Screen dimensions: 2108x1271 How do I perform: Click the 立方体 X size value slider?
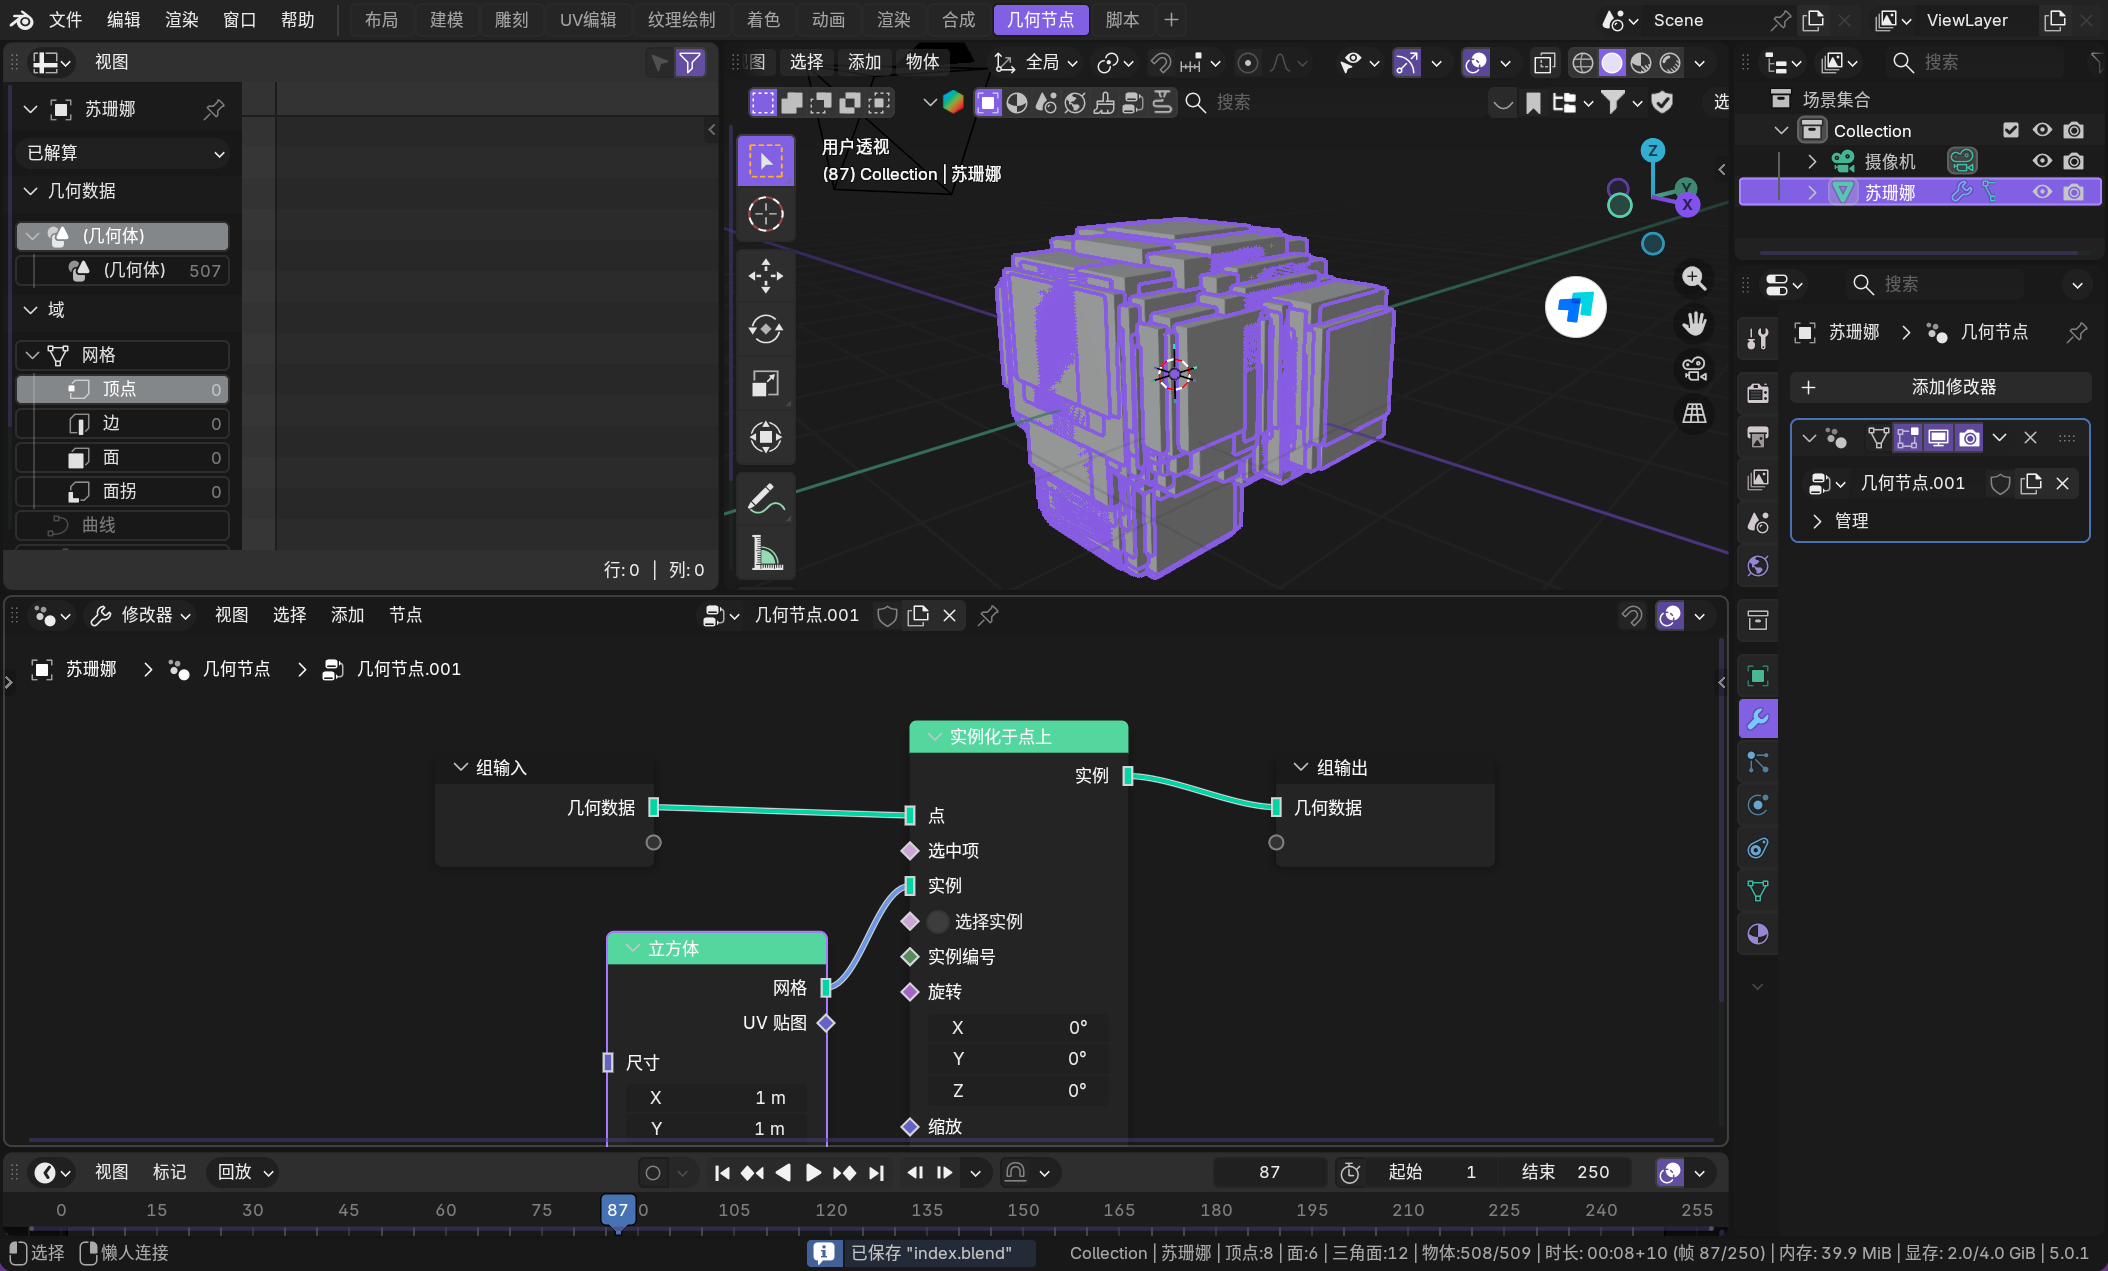click(x=716, y=1097)
